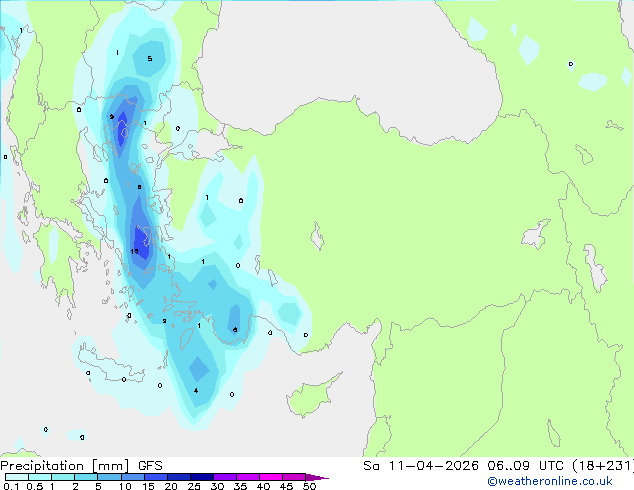Click the legend label '40'
Image resolution: width=634 pixels, height=490 pixels.
click(x=263, y=486)
